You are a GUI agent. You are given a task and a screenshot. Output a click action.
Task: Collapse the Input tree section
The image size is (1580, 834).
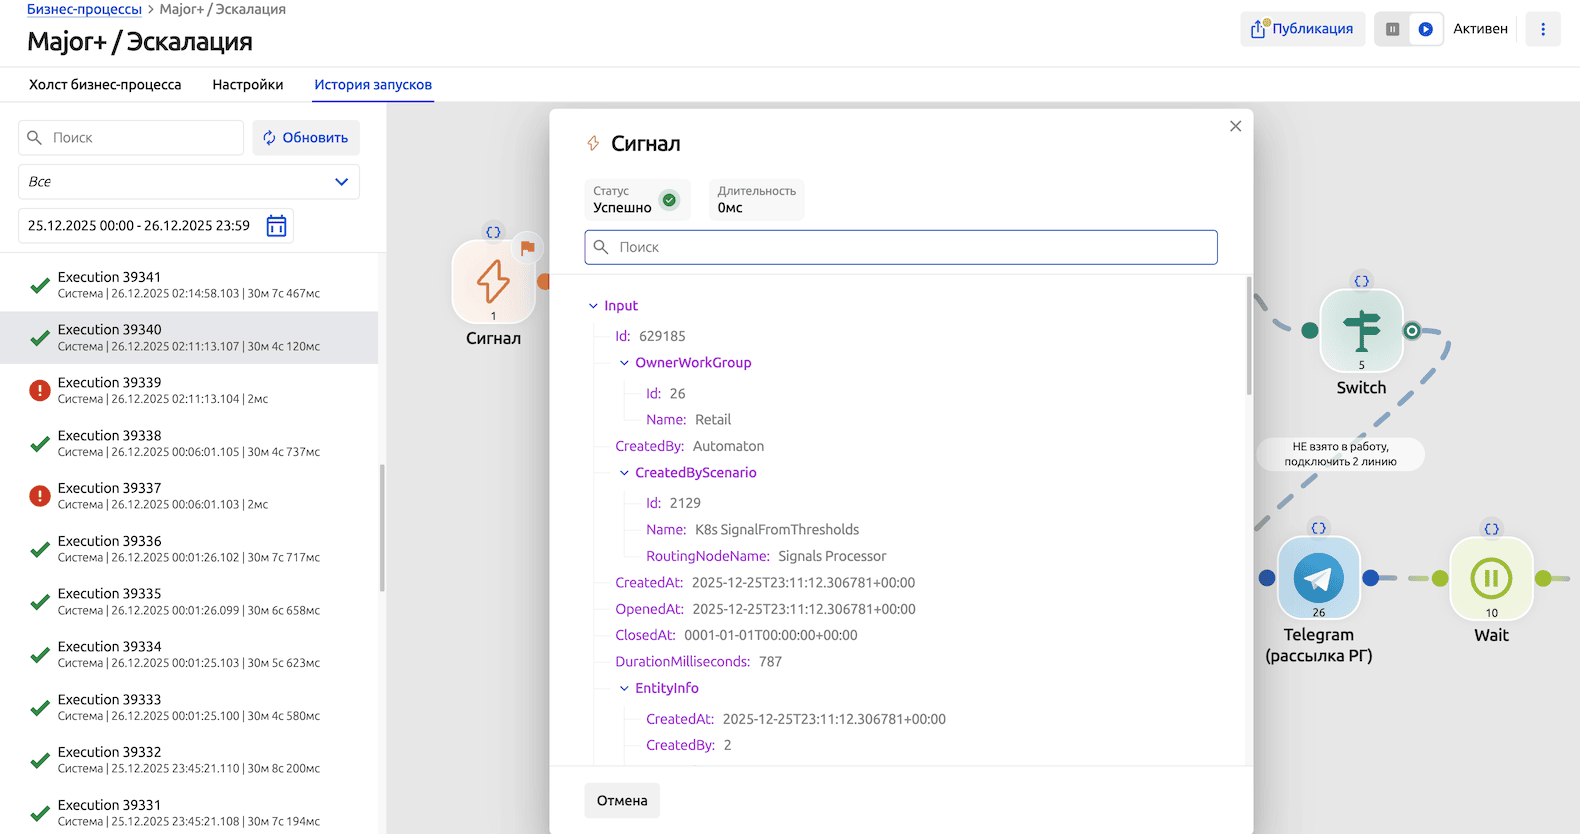click(593, 306)
